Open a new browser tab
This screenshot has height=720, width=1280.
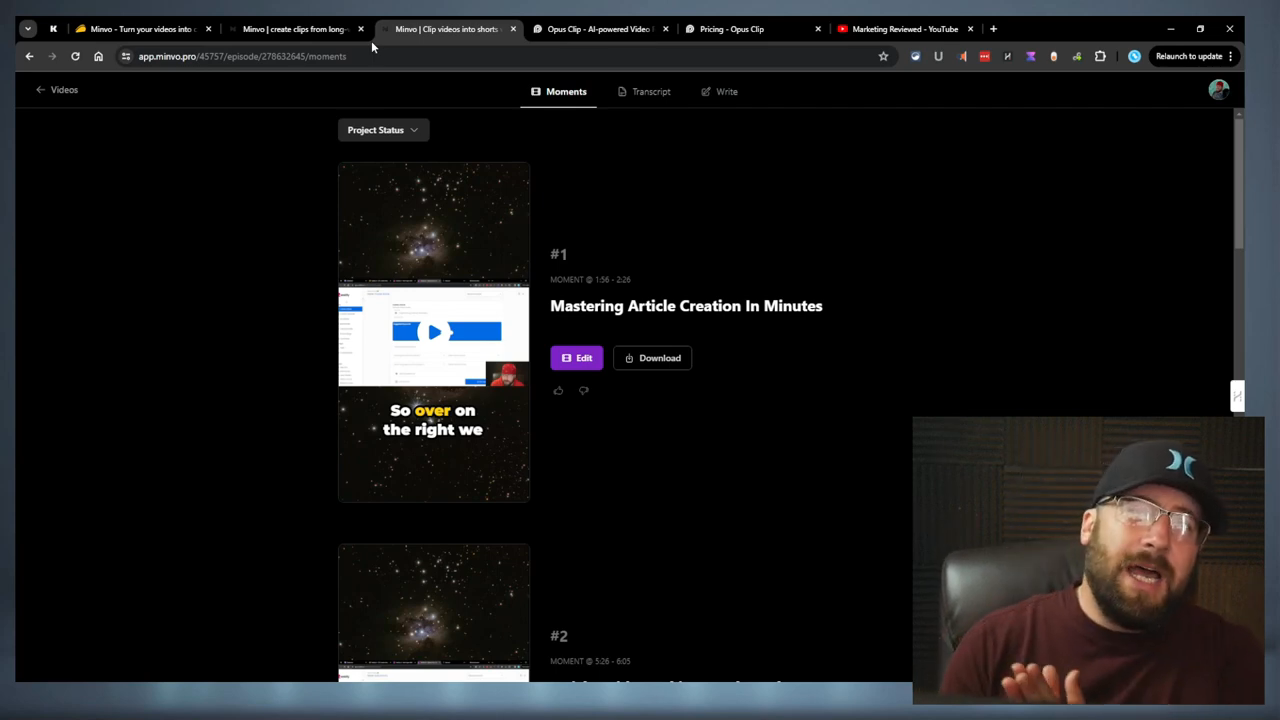[993, 29]
